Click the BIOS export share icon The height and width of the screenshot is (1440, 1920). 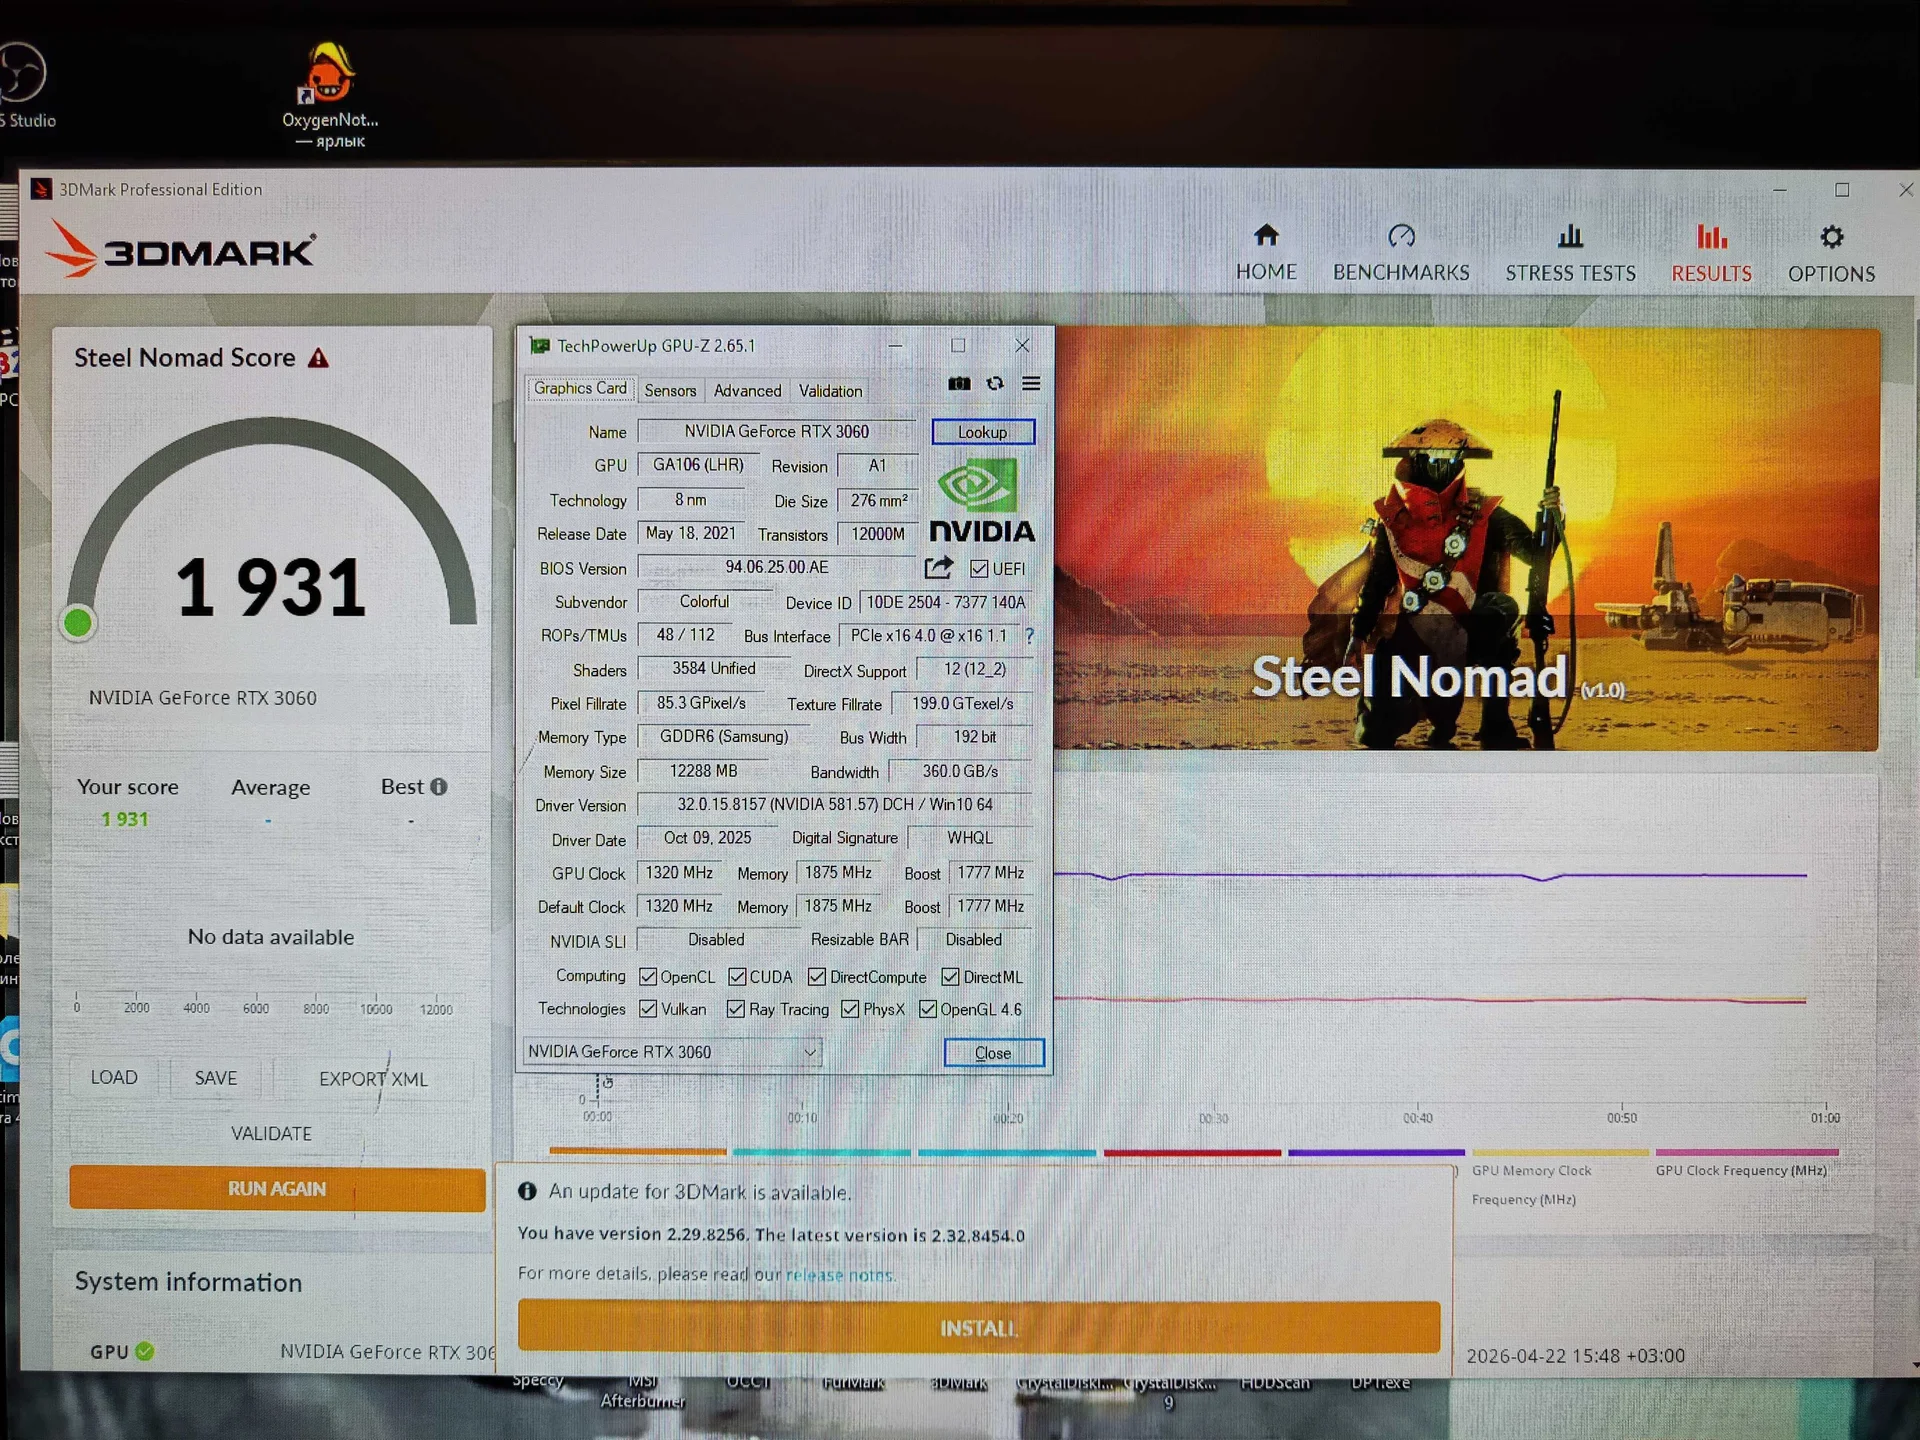point(938,568)
